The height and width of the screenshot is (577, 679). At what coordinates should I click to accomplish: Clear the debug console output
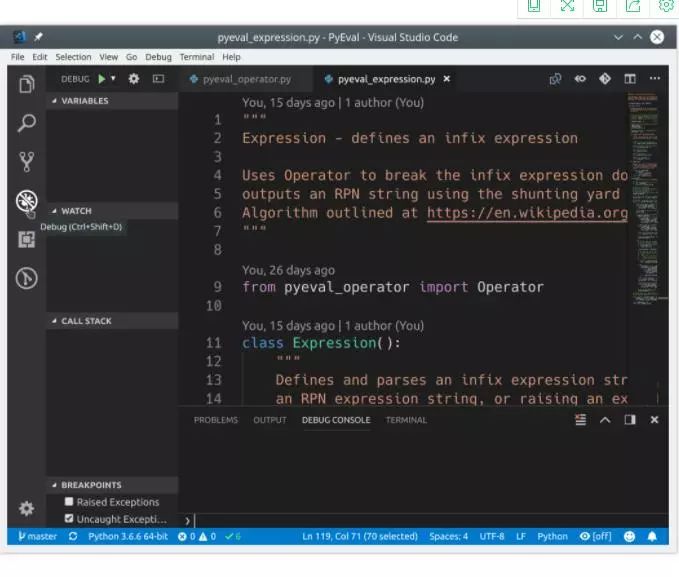click(580, 420)
